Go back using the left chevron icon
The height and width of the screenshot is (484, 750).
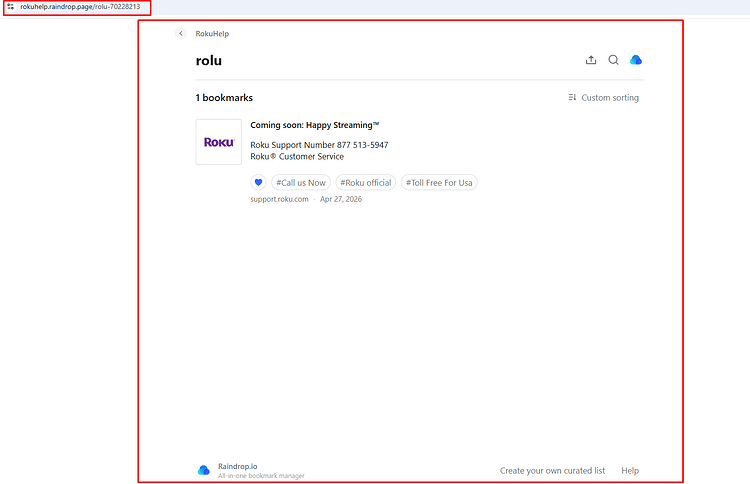tap(180, 33)
